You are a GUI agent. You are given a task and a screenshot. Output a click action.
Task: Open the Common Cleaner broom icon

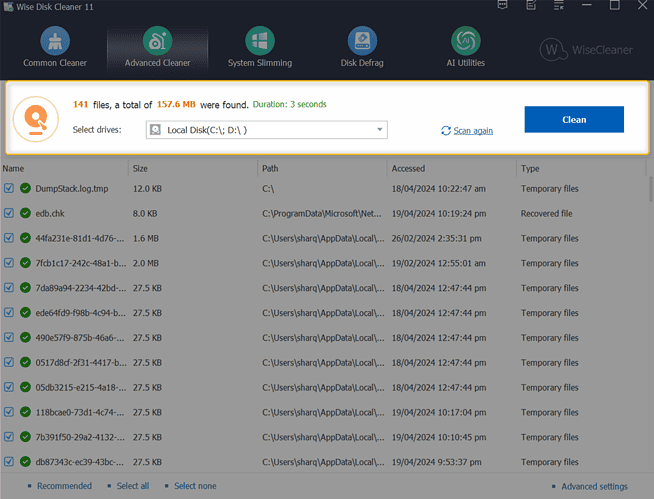55,41
